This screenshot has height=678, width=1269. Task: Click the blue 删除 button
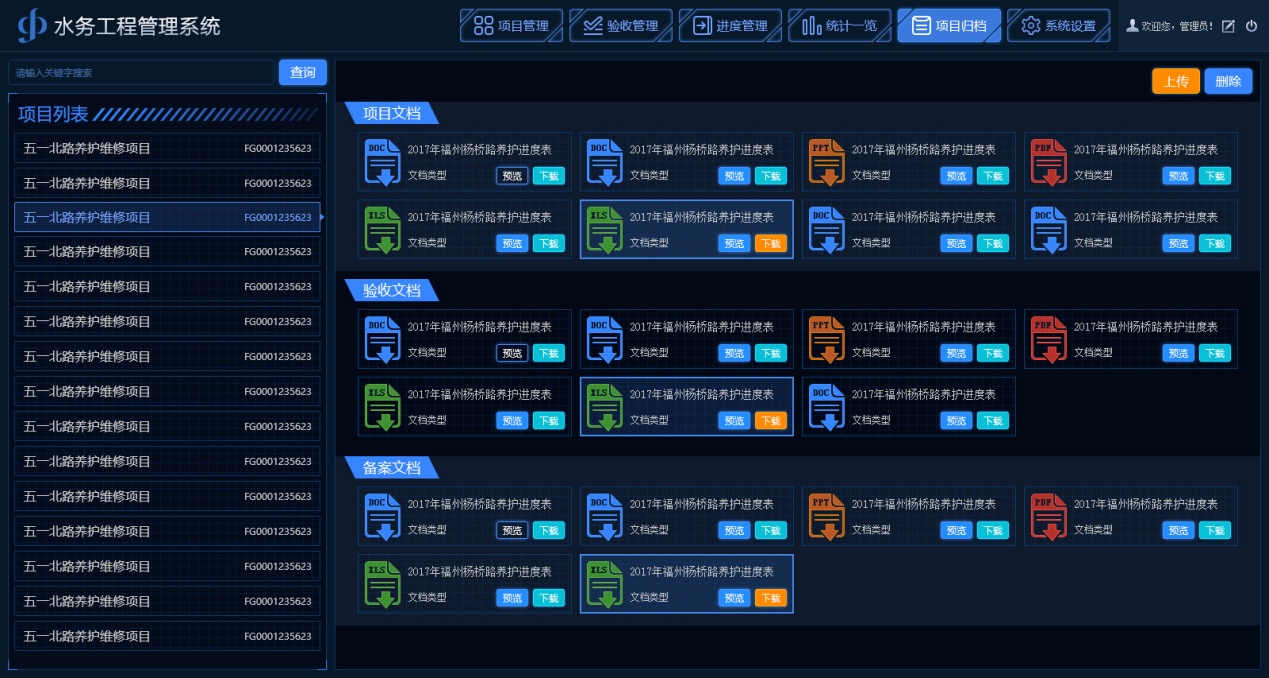1228,82
